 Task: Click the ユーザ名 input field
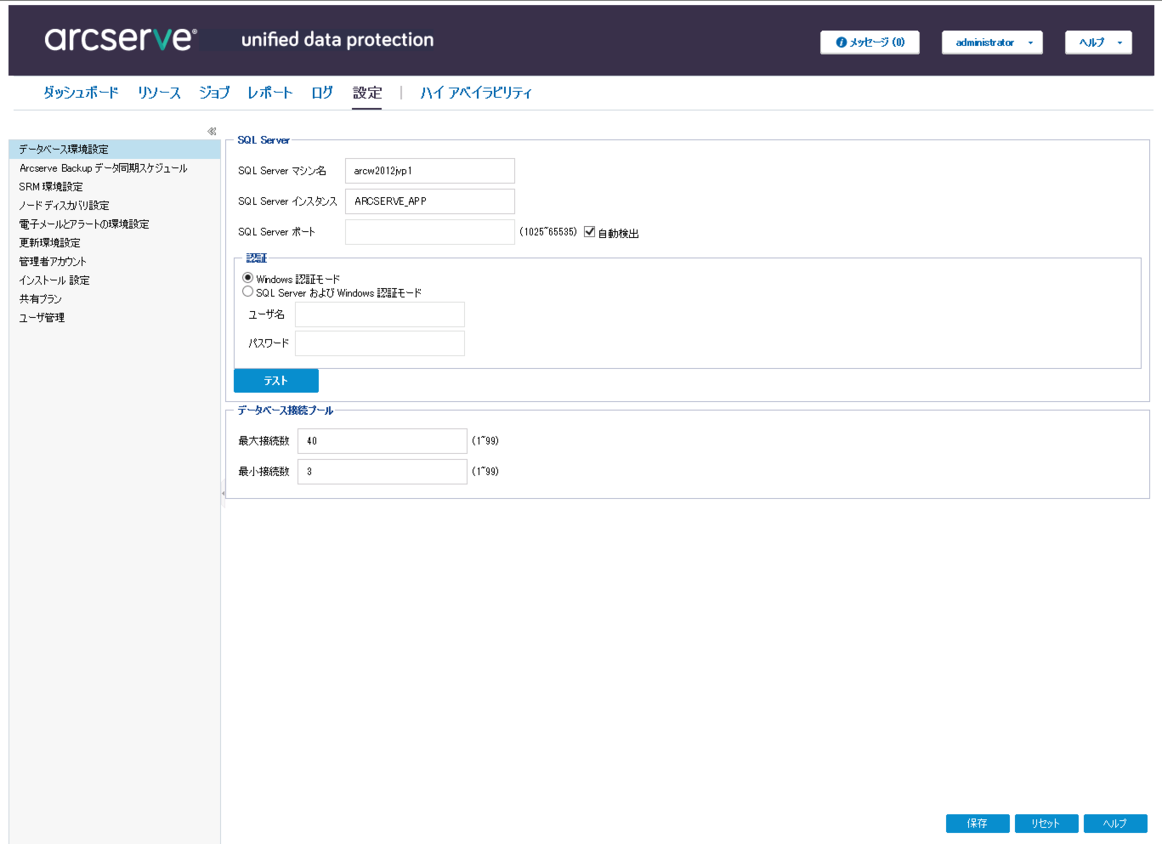[380, 314]
